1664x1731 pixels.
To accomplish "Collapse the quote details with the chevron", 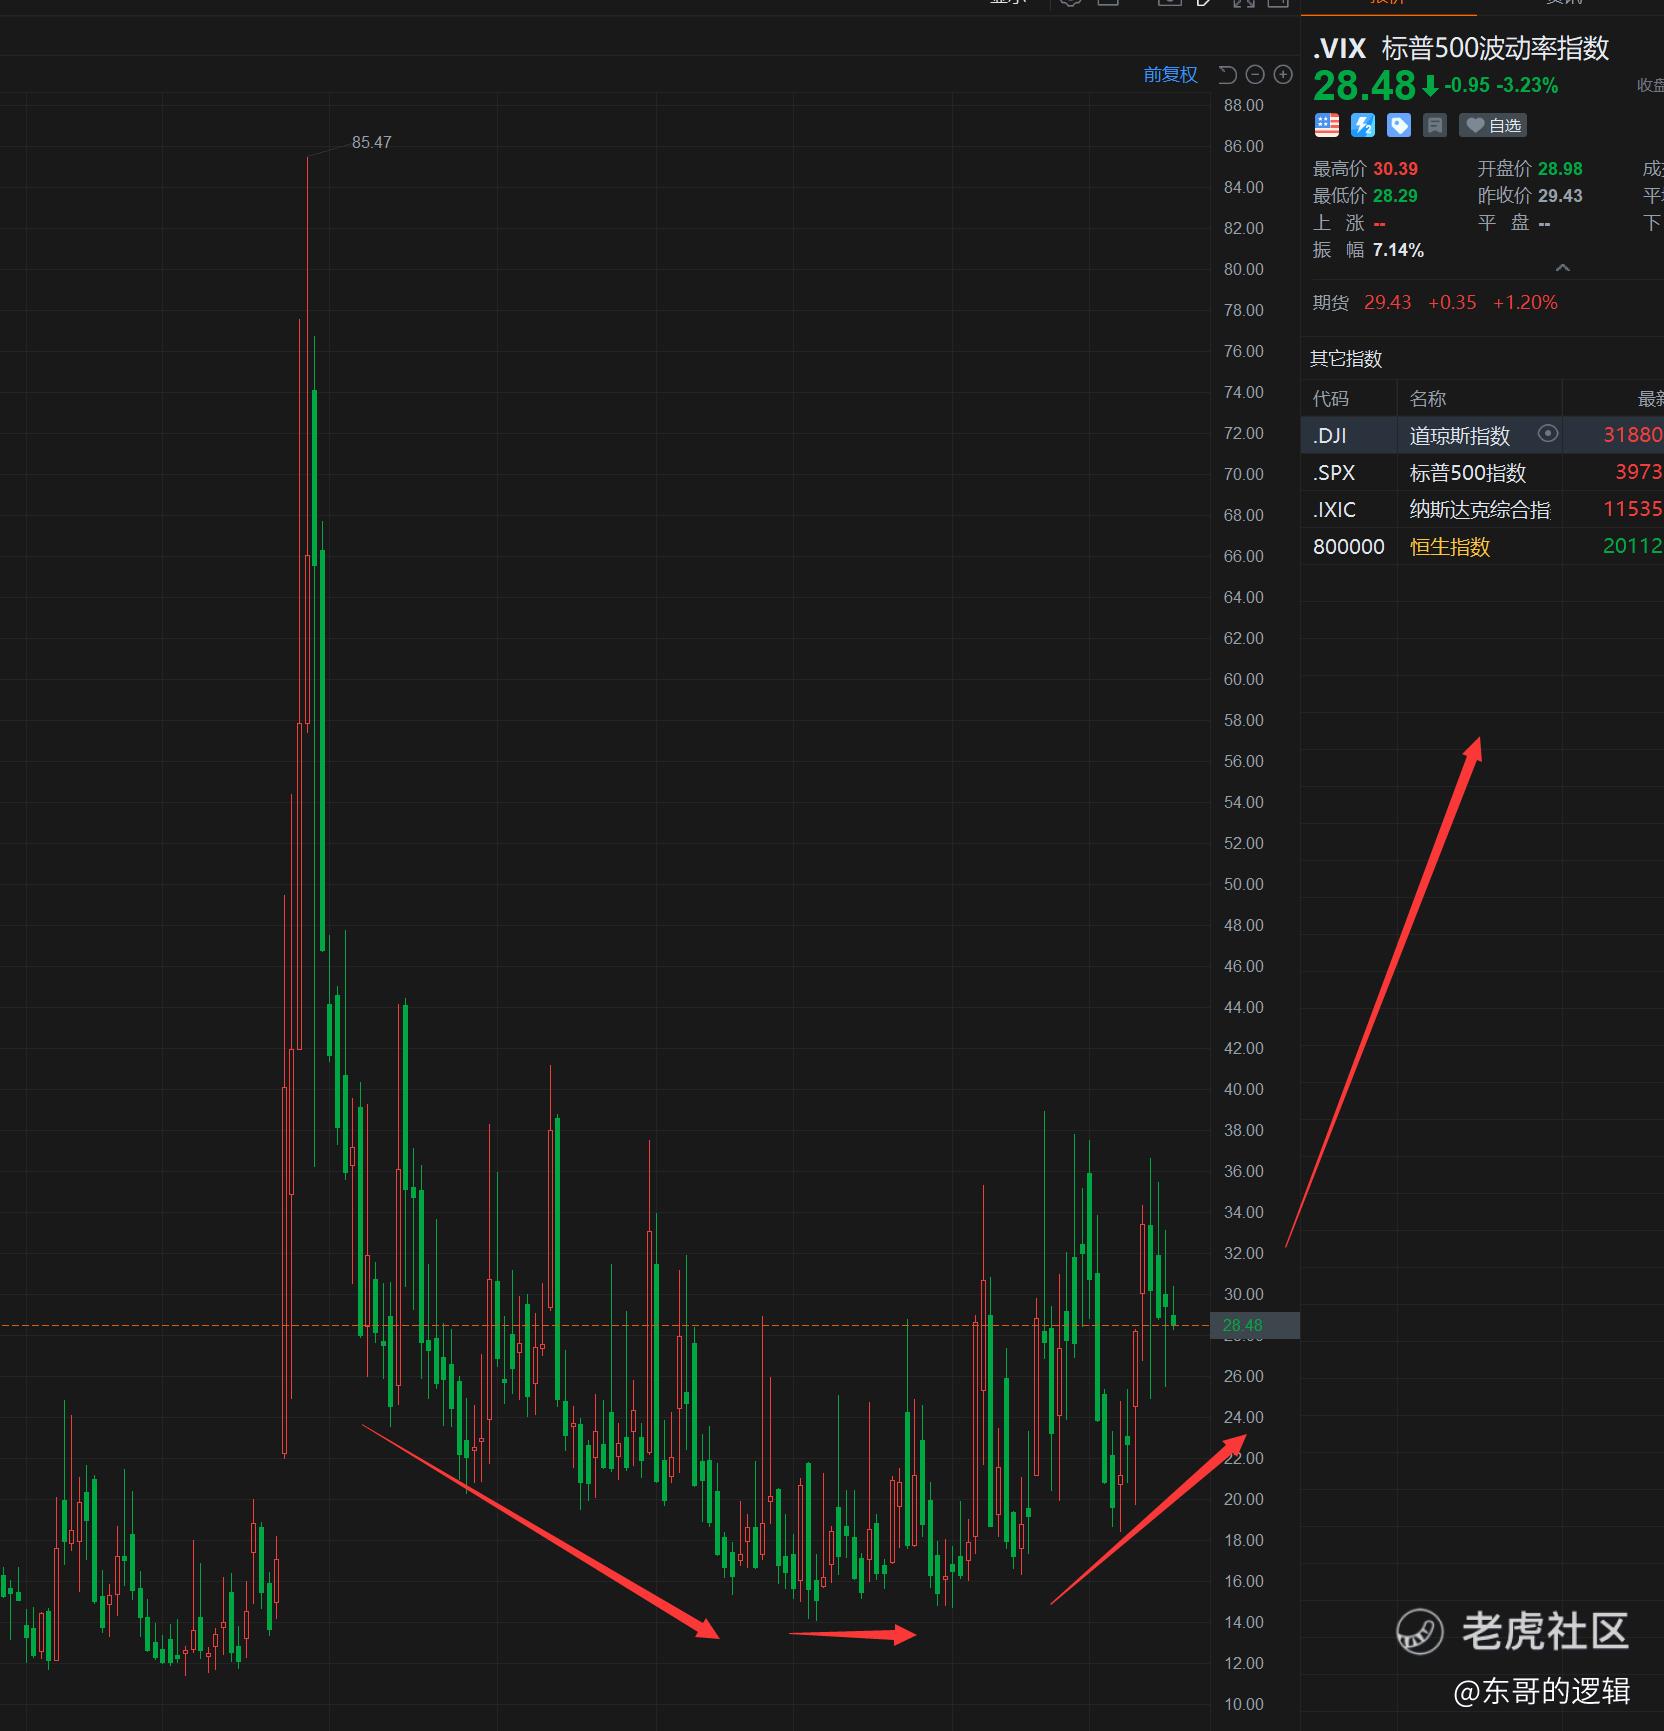I will pyautogui.click(x=1562, y=268).
